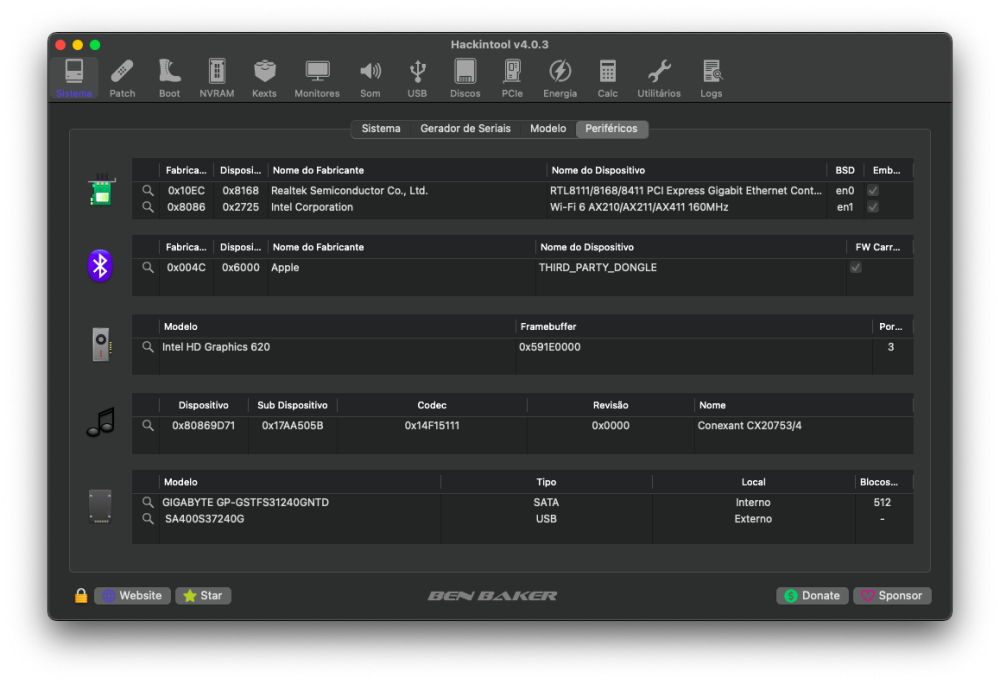This screenshot has height=684, width=1000.
Task: Search the Conexant audio row magnifier
Action: click(147, 425)
